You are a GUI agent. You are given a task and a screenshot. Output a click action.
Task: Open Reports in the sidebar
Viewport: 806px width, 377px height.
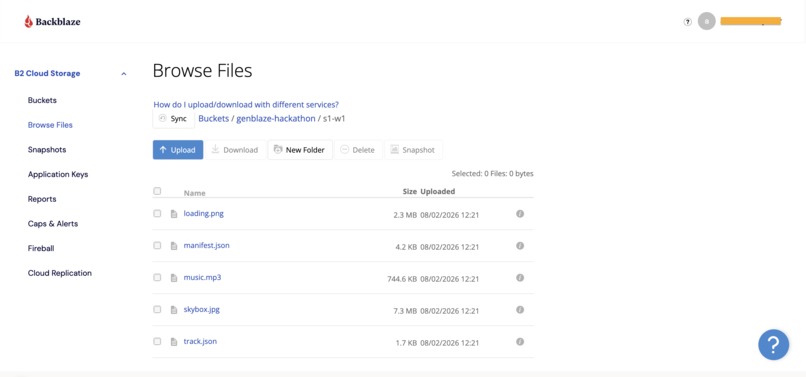(42, 199)
